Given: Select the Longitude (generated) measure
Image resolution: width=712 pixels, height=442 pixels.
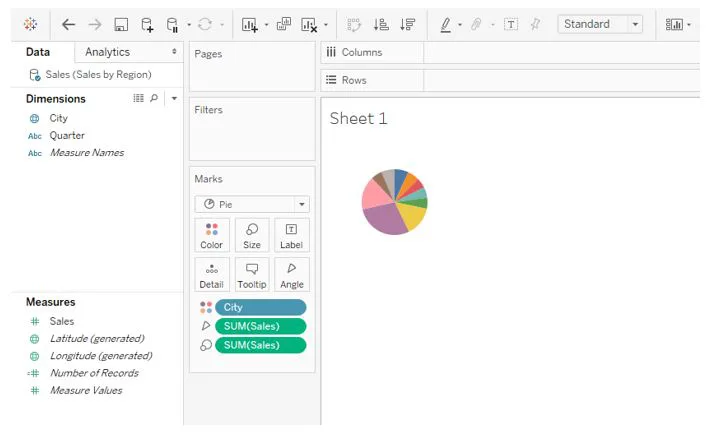Looking at the screenshot, I should [101, 356].
